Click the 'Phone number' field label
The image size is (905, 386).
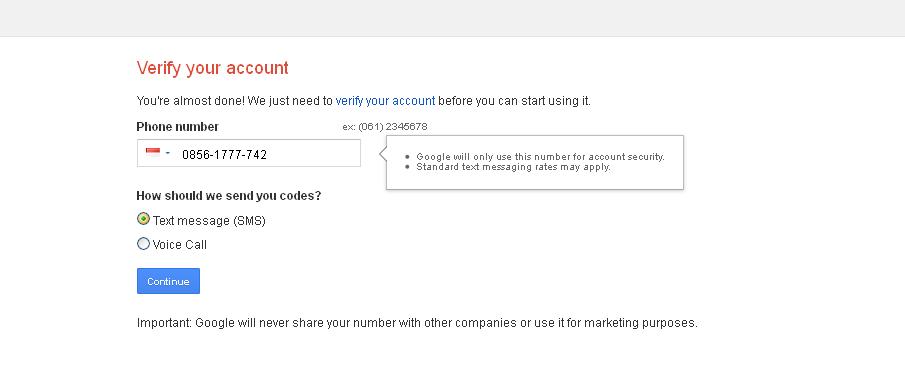178,127
